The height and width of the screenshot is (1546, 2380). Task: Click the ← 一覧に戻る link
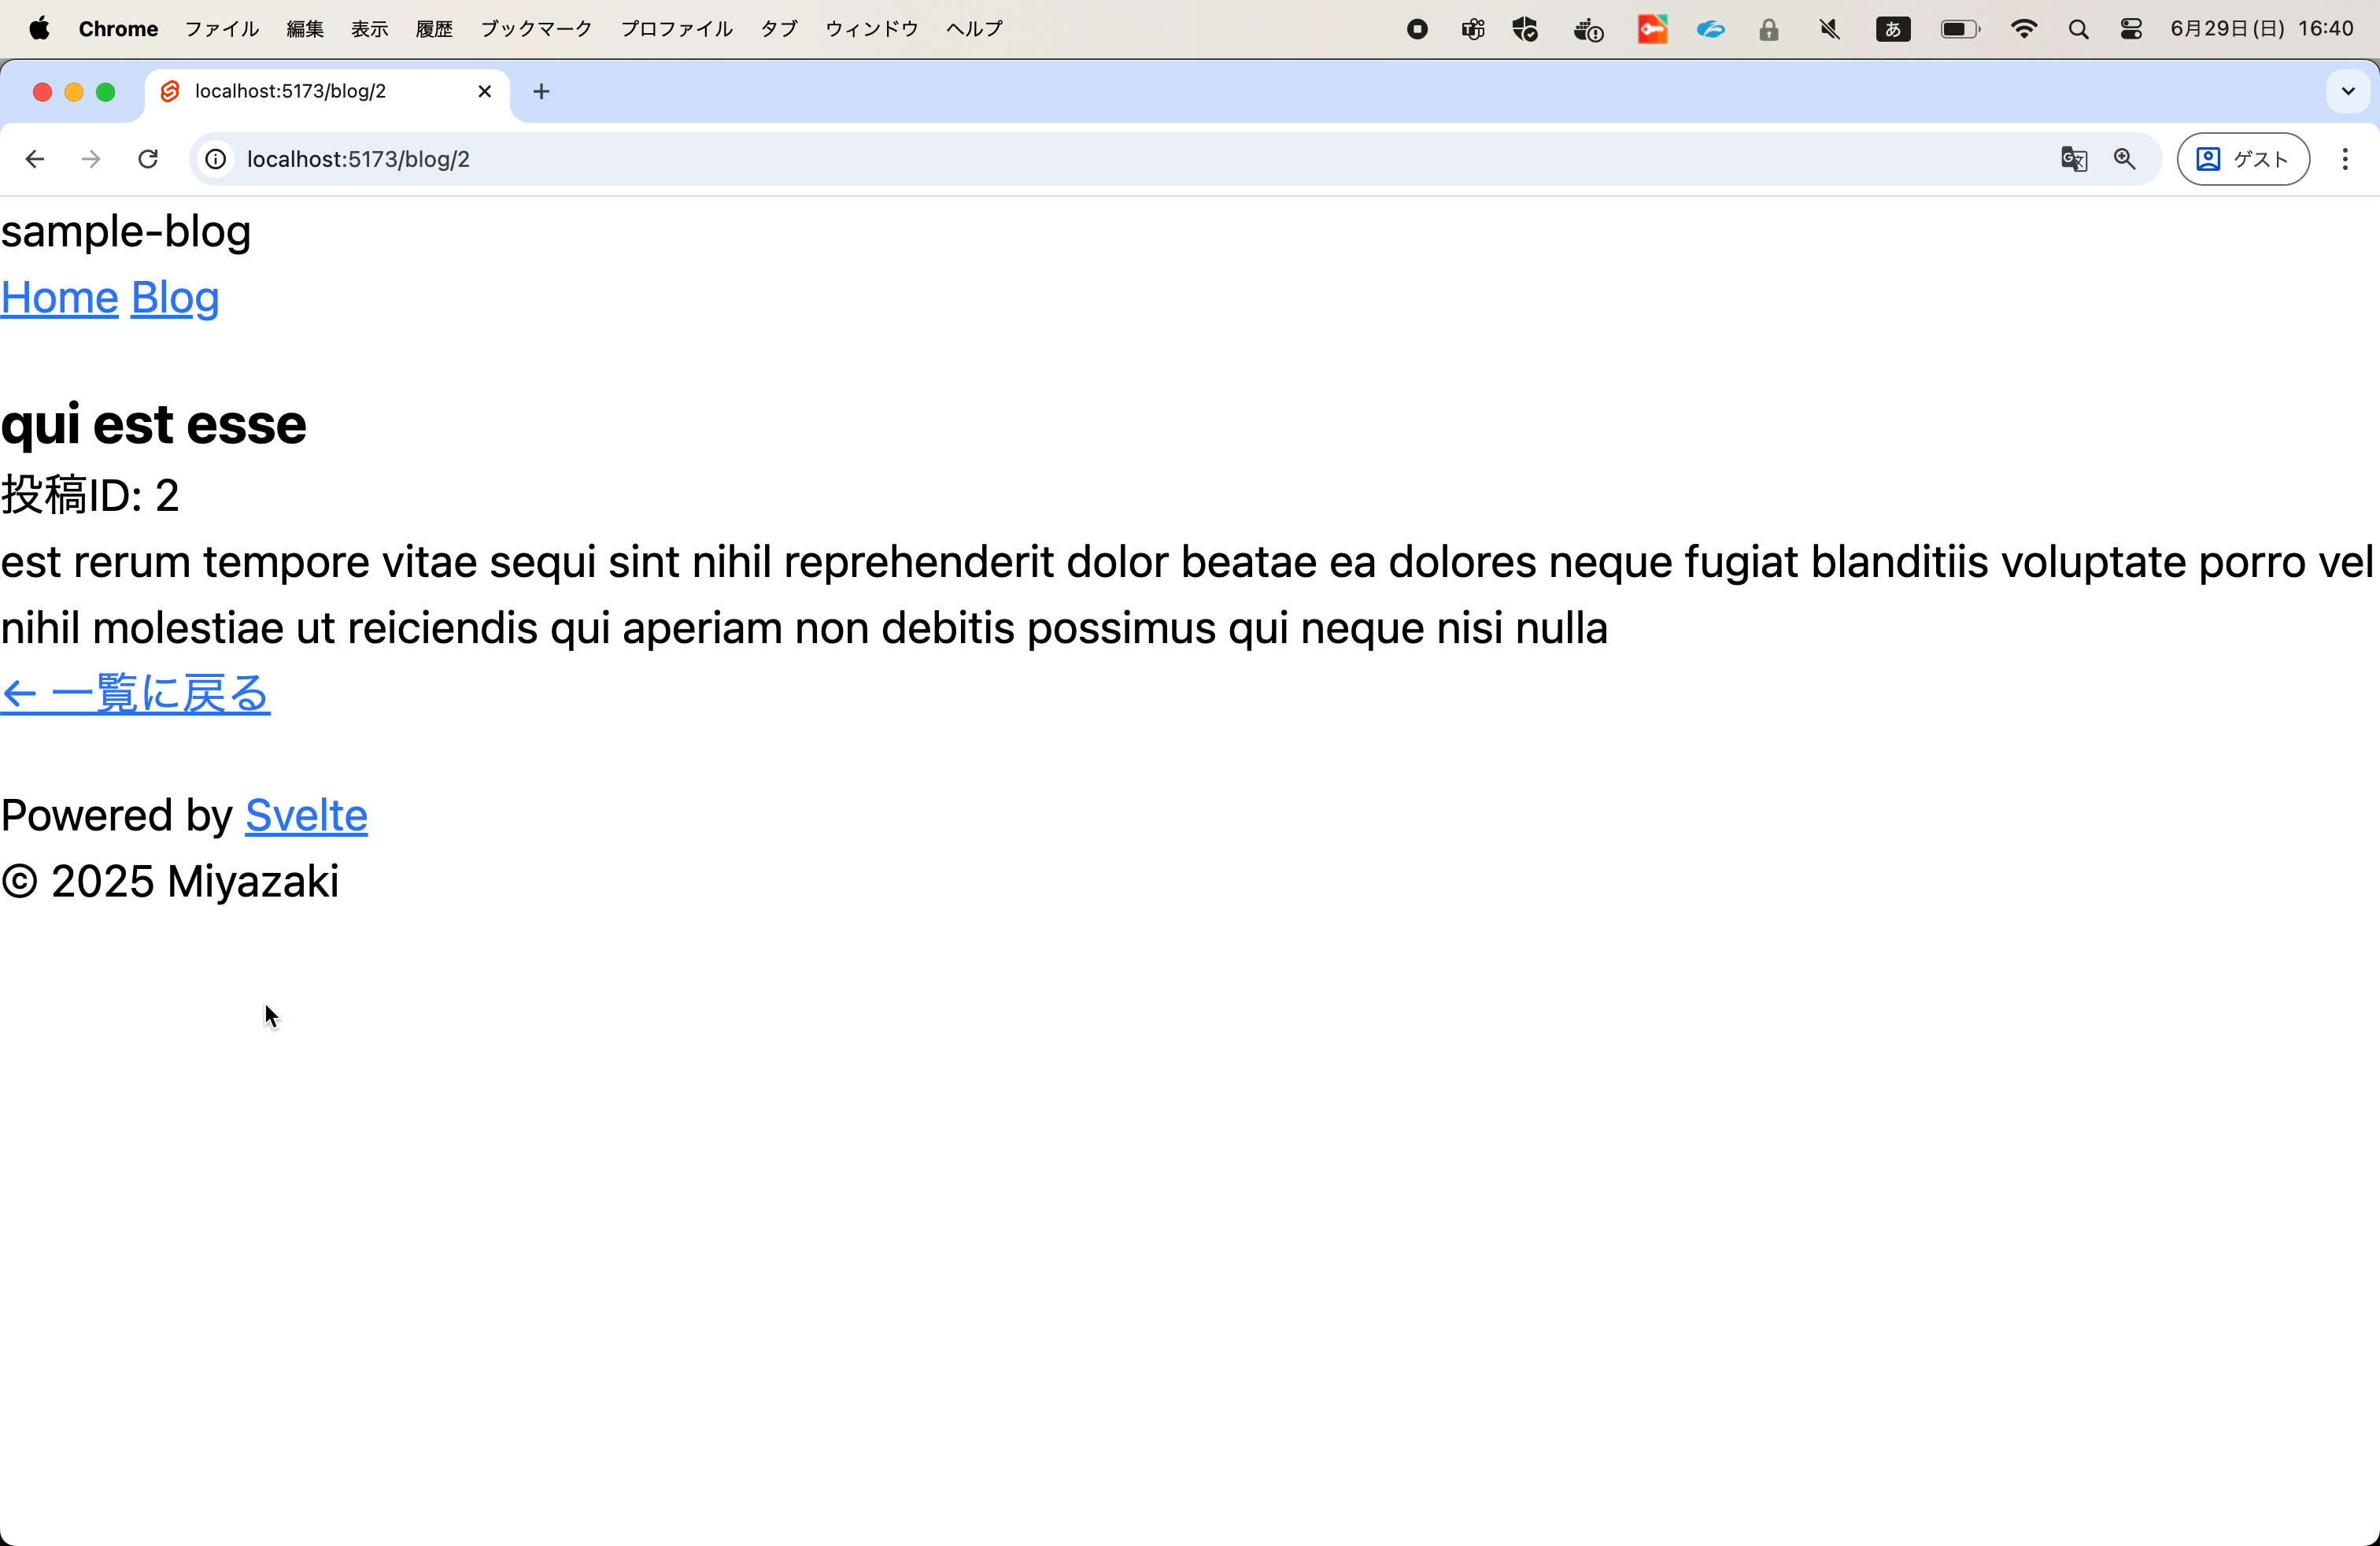(x=135, y=693)
